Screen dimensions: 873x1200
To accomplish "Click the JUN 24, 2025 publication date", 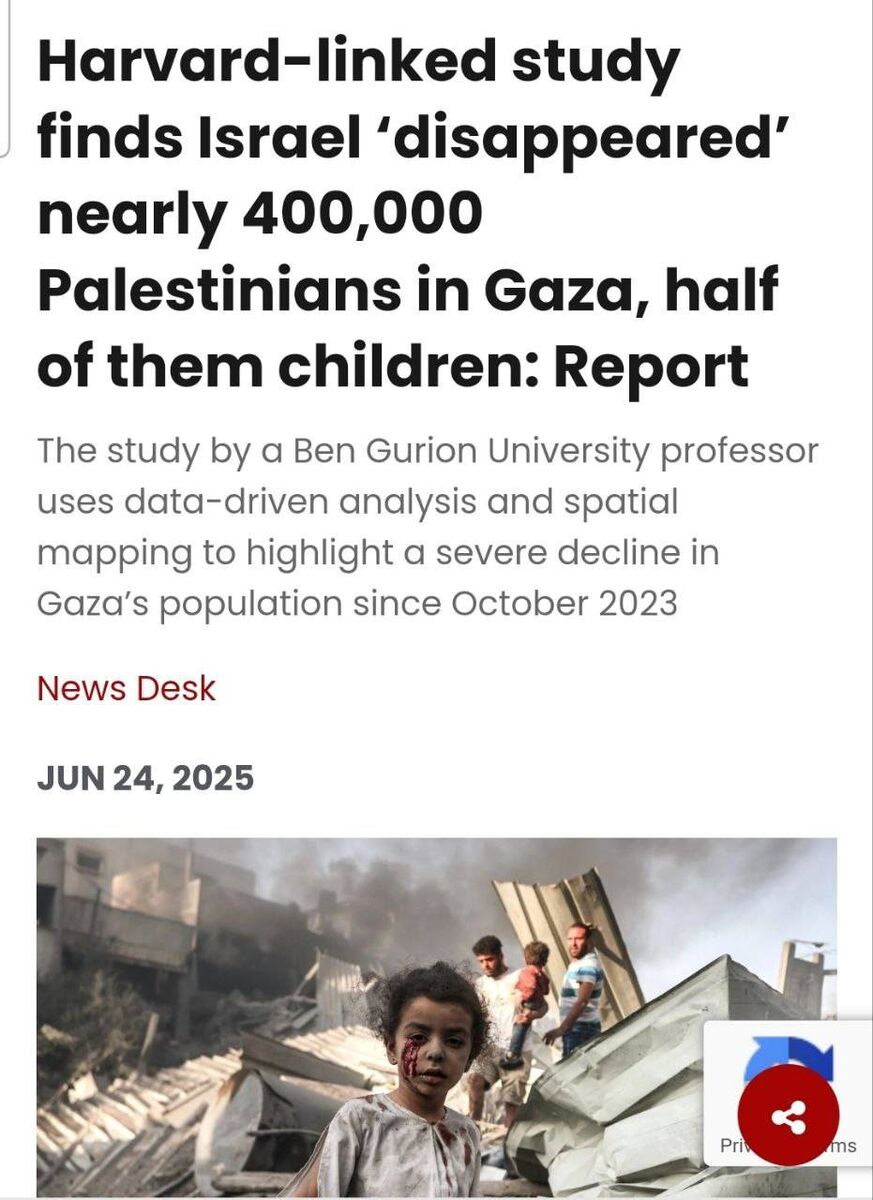I will (145, 778).
